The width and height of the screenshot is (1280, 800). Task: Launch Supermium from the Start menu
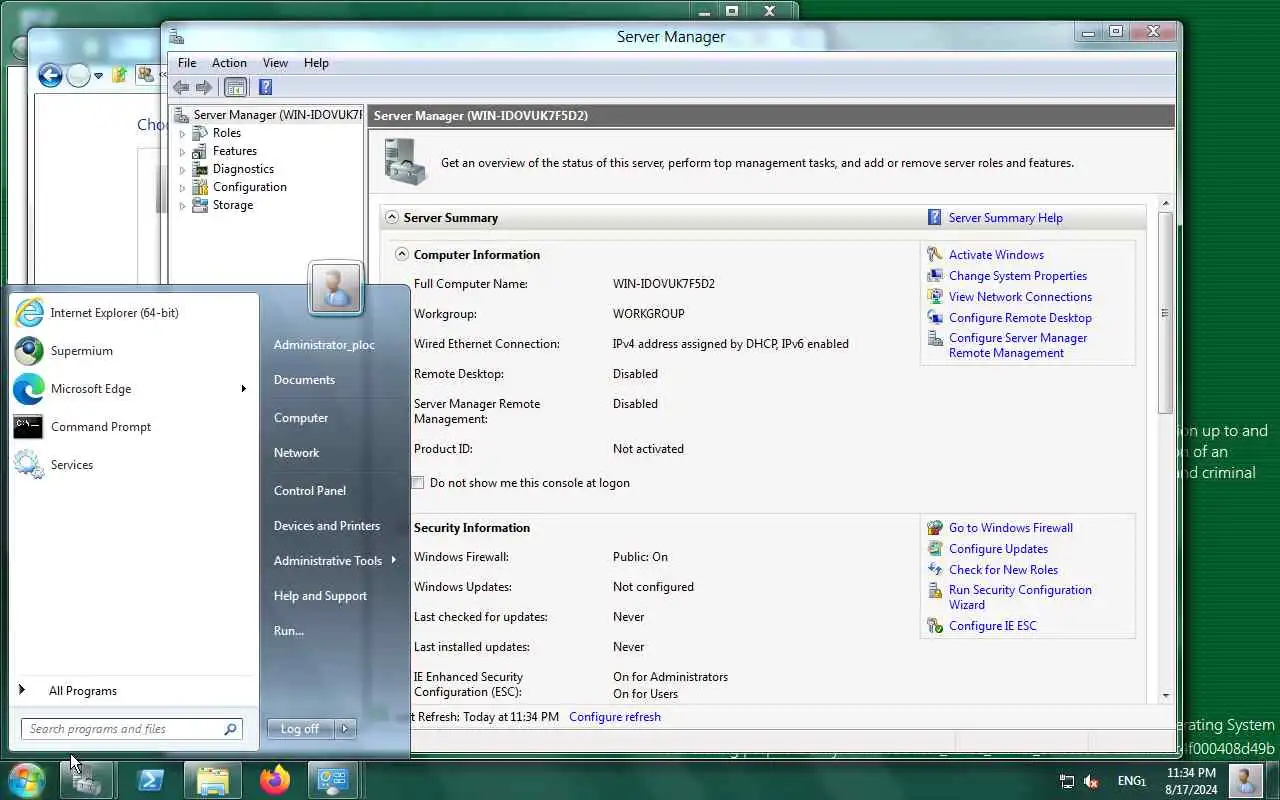pos(82,351)
